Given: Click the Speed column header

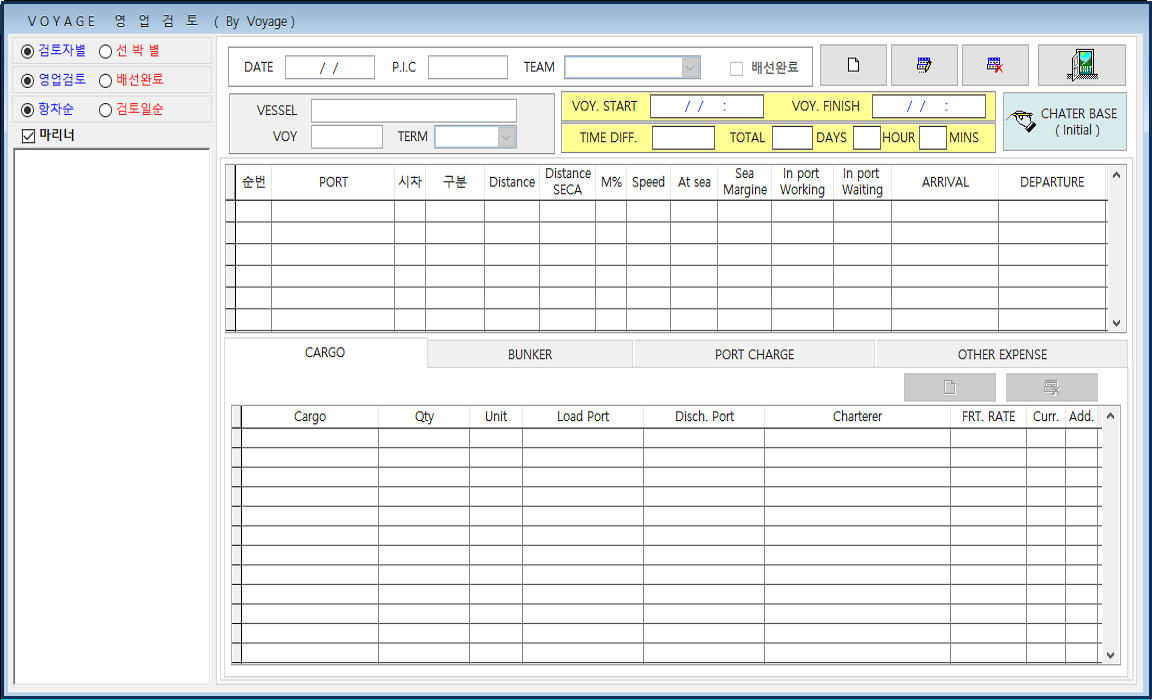Looking at the screenshot, I should [x=648, y=182].
